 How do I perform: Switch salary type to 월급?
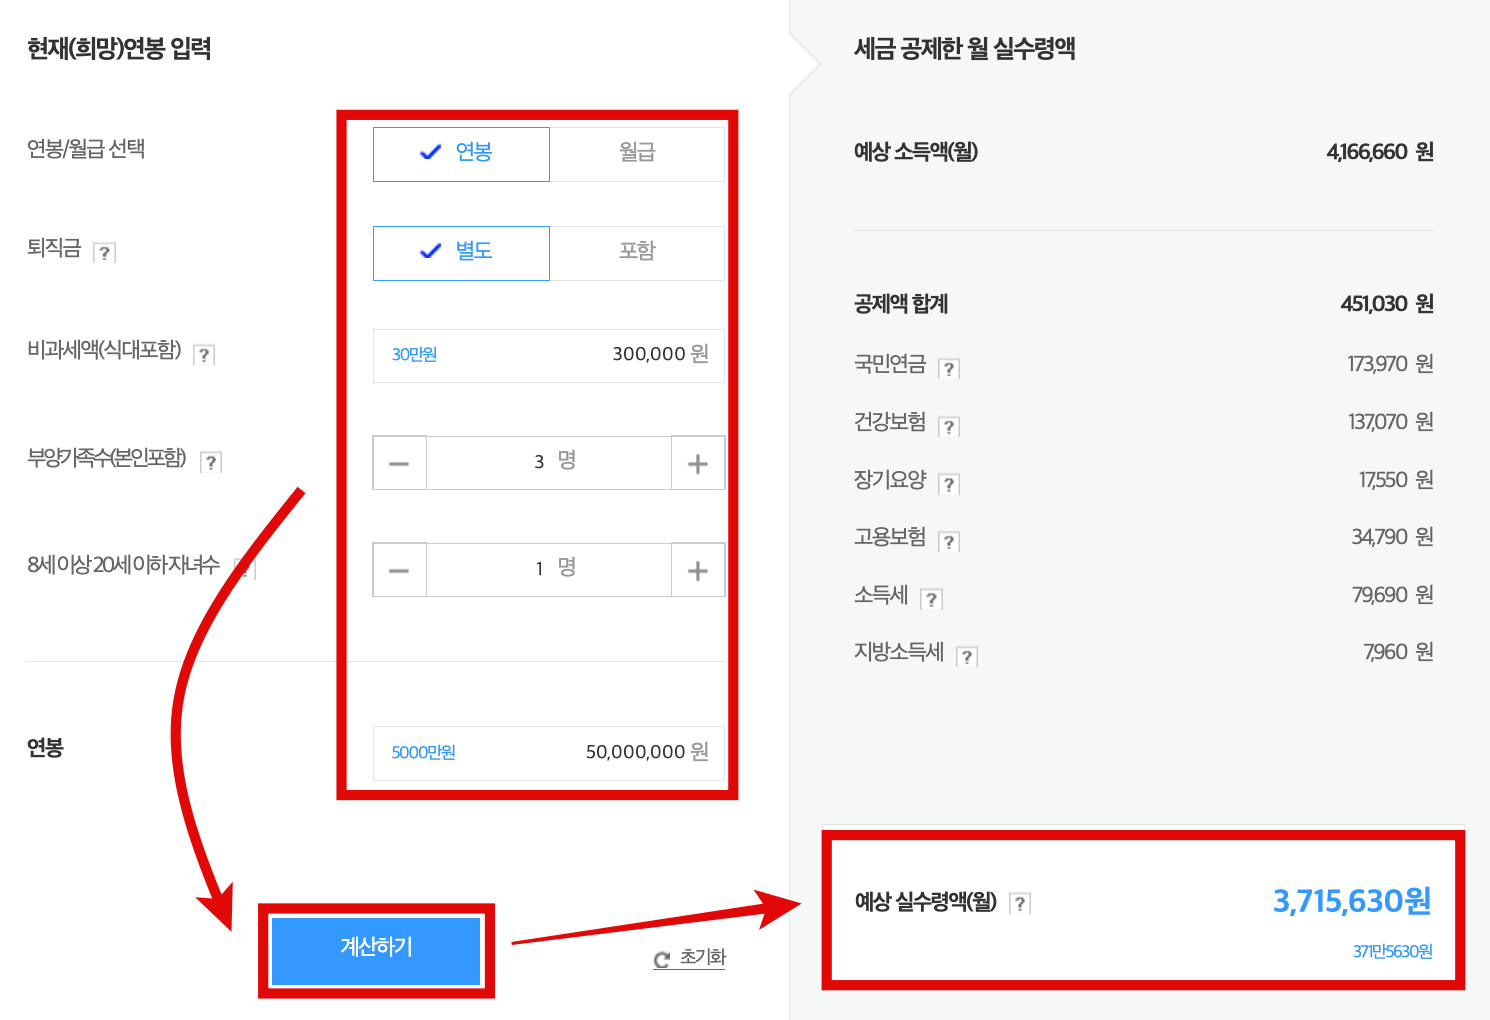(637, 153)
